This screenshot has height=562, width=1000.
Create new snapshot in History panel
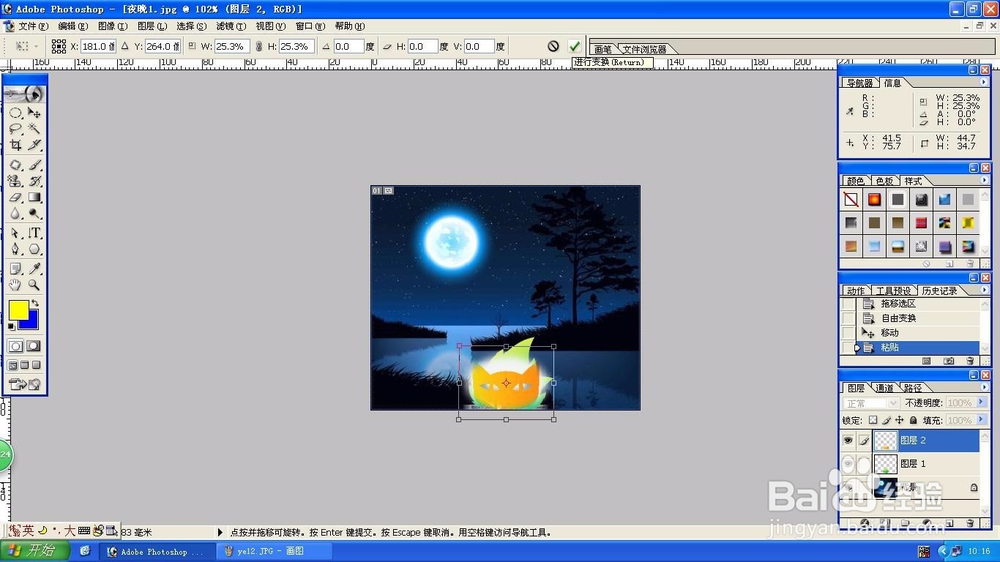[x=949, y=361]
